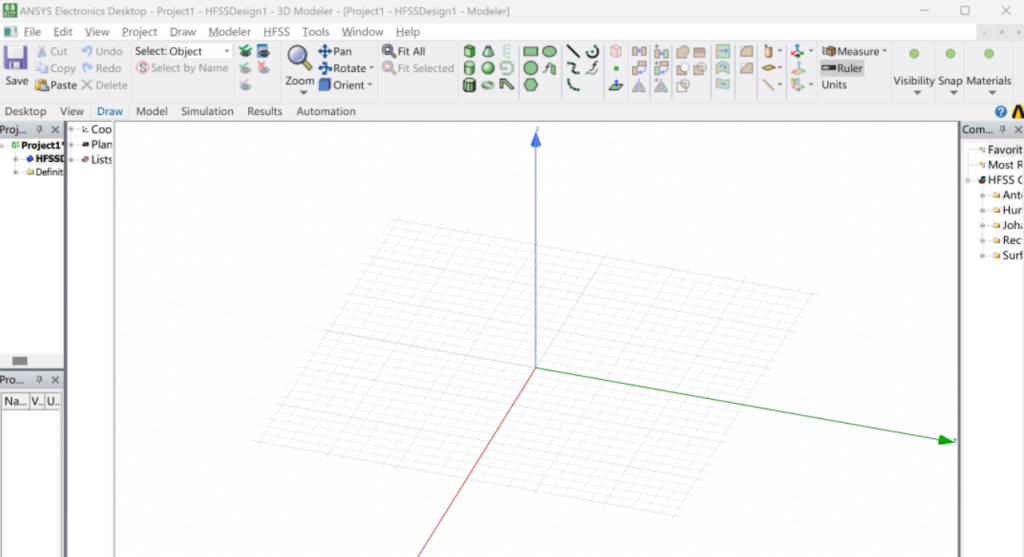Pin the Project Manager panel
Screen dimensions: 1024x557
pos(40,130)
